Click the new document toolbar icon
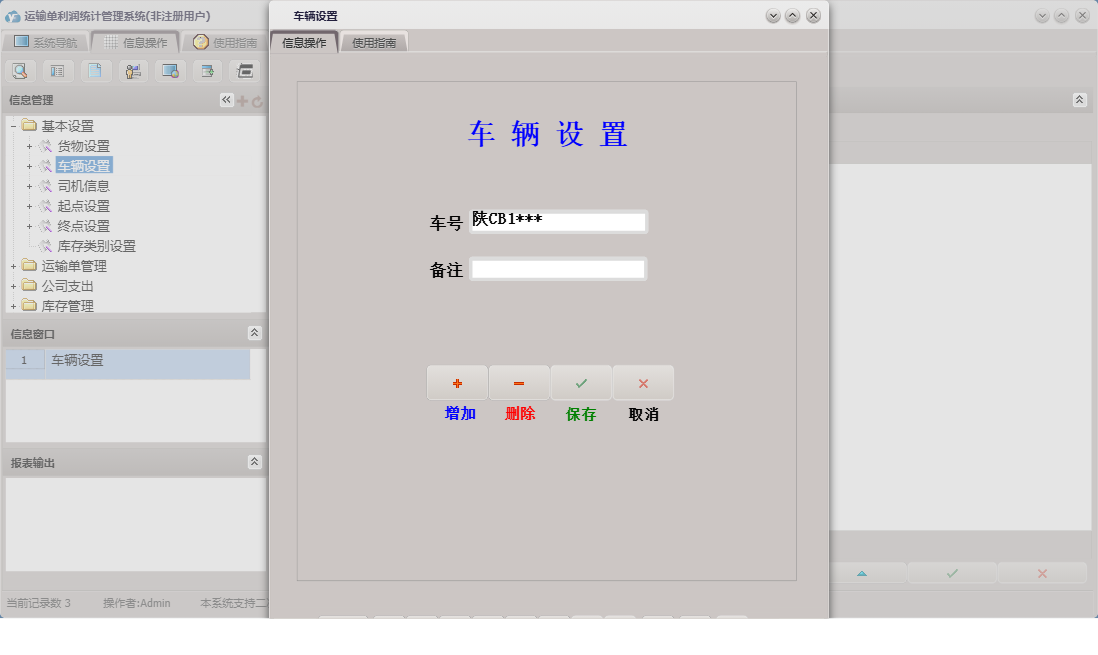Screen dimensions: 1098x655 click(x=95, y=70)
